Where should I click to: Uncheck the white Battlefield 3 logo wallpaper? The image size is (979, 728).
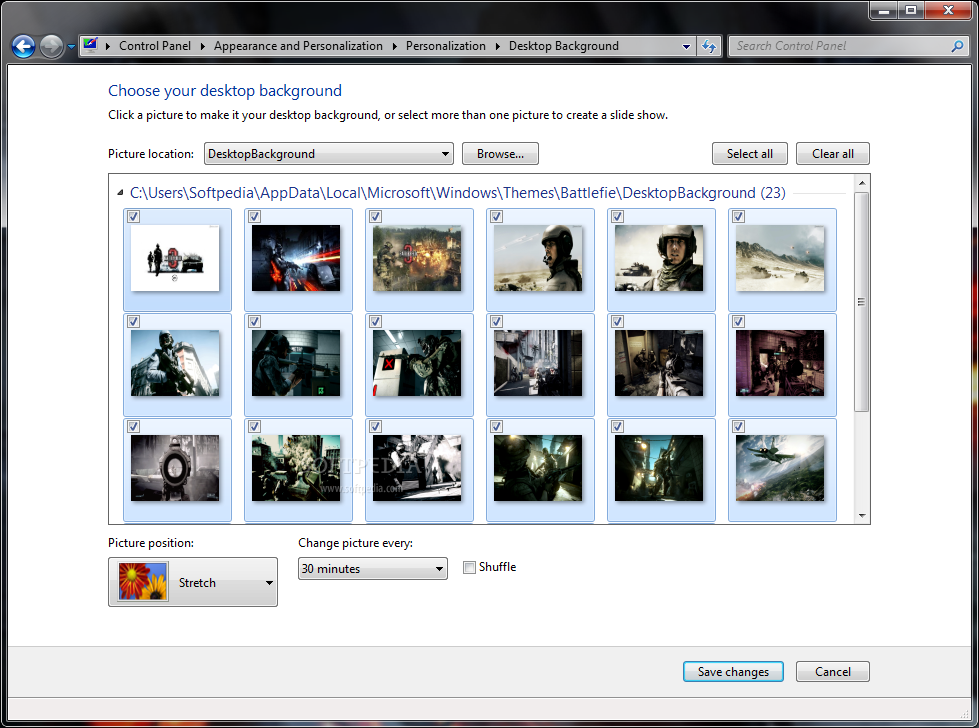click(134, 217)
